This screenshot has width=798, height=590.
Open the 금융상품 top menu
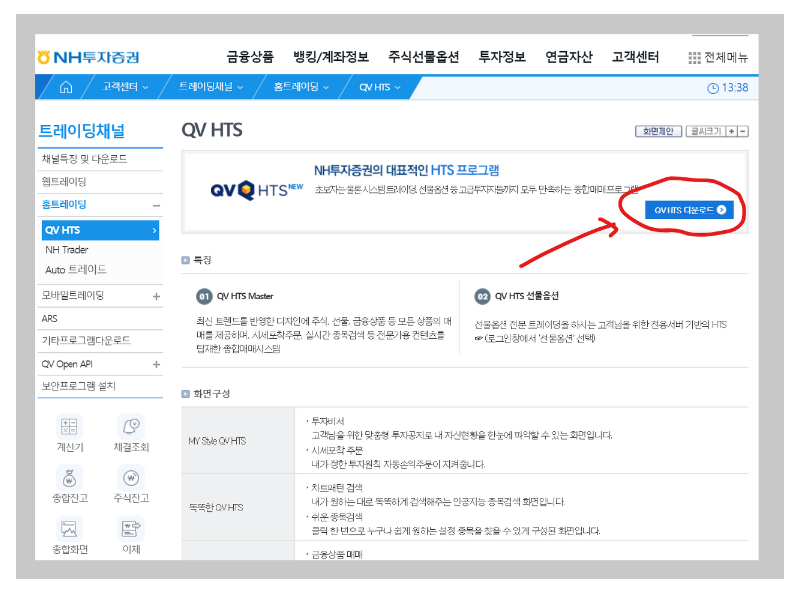click(250, 57)
